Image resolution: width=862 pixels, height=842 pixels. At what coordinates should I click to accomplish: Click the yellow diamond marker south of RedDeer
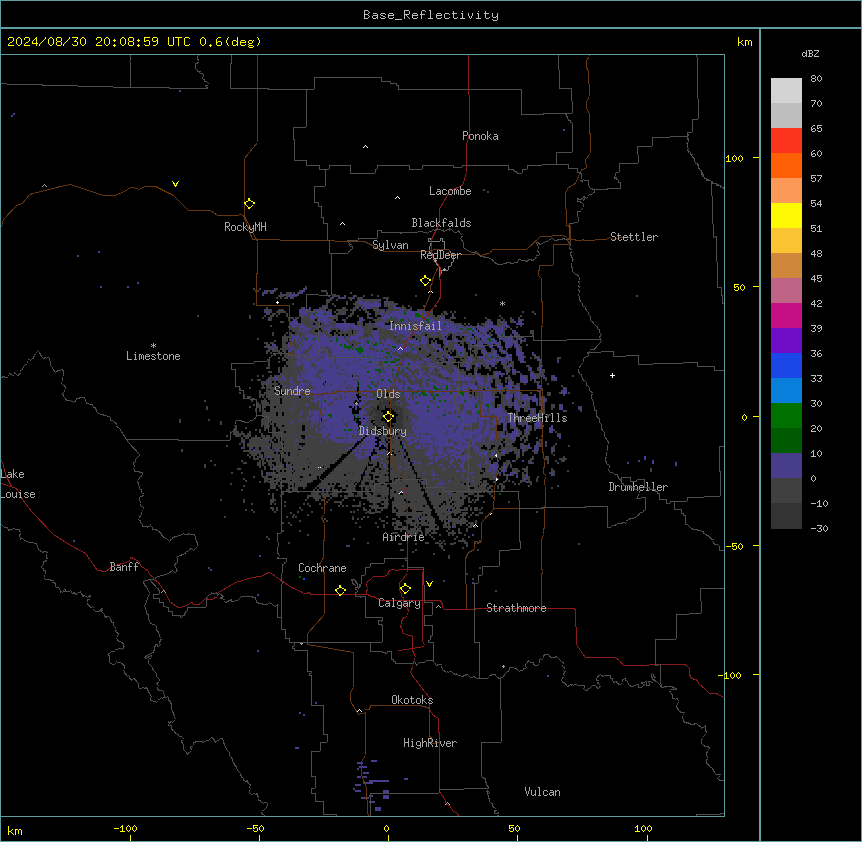tap(426, 281)
